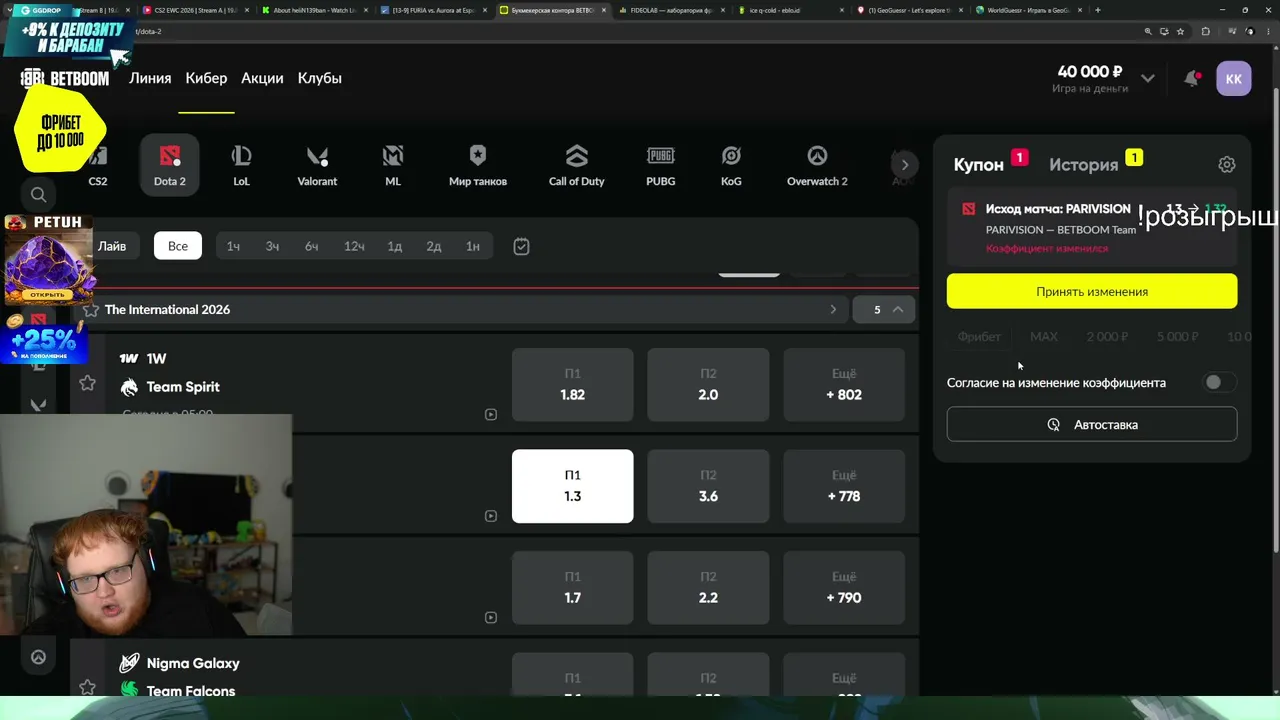
Task: Open coupon settings gear
Action: click(1227, 165)
